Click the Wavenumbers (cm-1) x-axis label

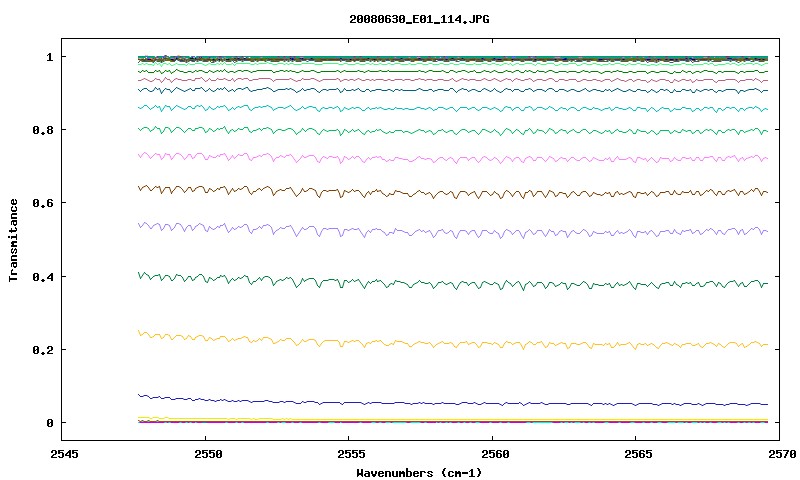click(419, 473)
